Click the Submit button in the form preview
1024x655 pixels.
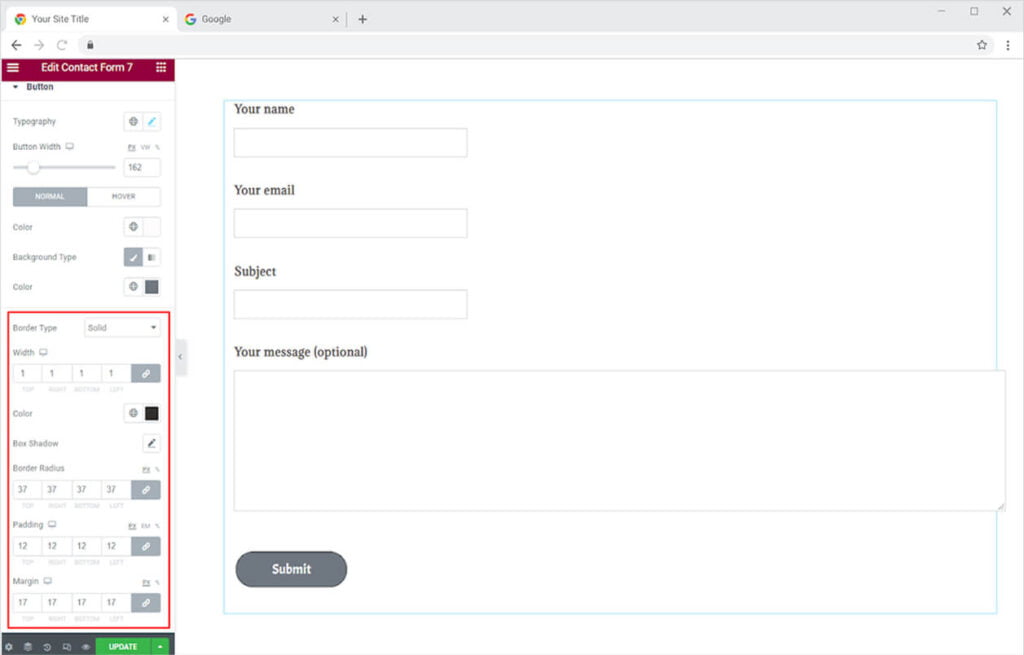point(291,569)
